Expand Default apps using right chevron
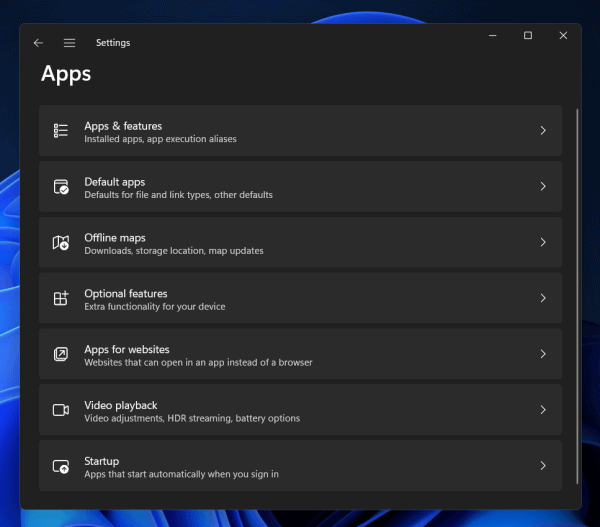This screenshot has height=527, width=600. pos(542,187)
